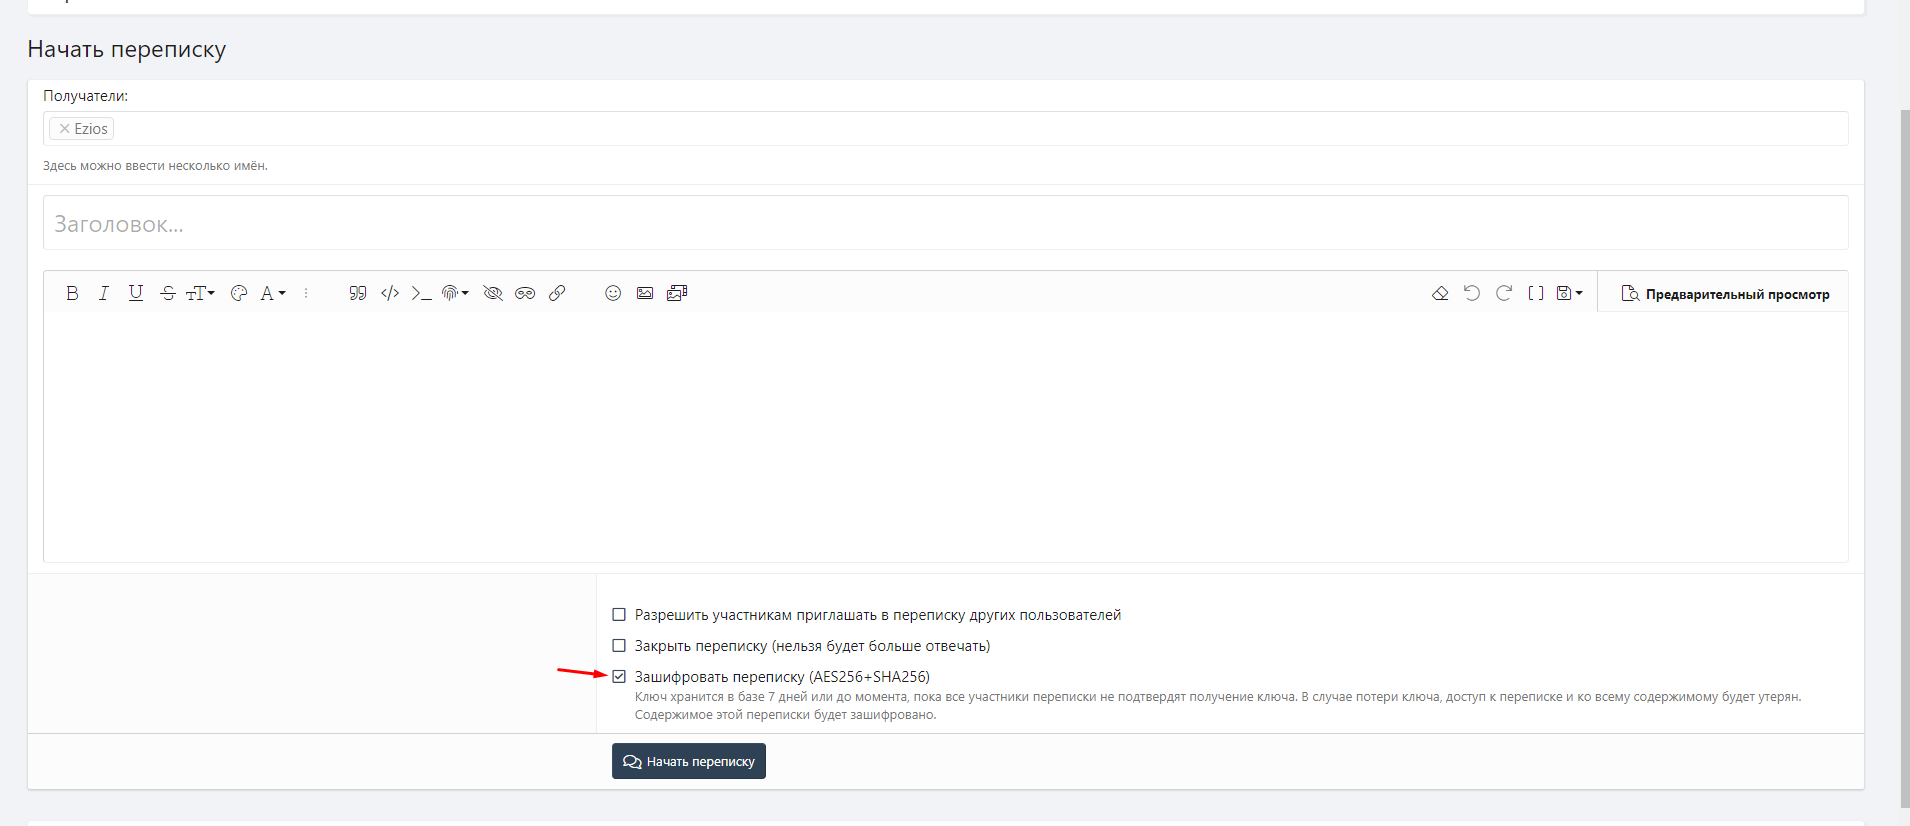
Task: Insert a code block
Action: pos(390,293)
